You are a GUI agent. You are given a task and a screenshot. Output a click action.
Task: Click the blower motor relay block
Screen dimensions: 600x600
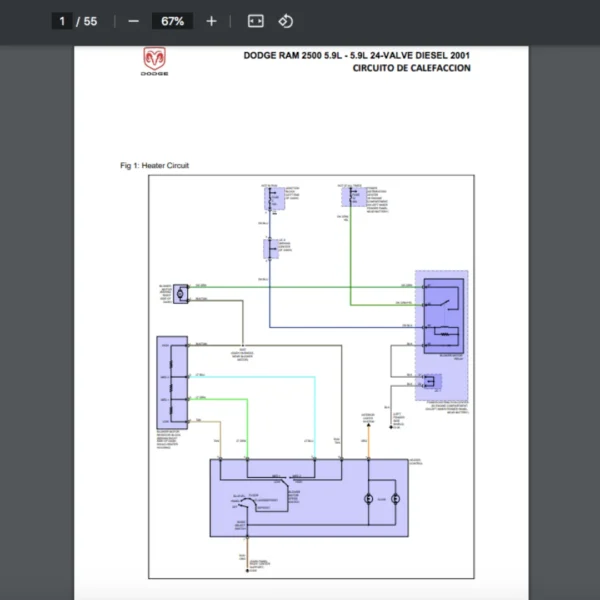coord(441,310)
